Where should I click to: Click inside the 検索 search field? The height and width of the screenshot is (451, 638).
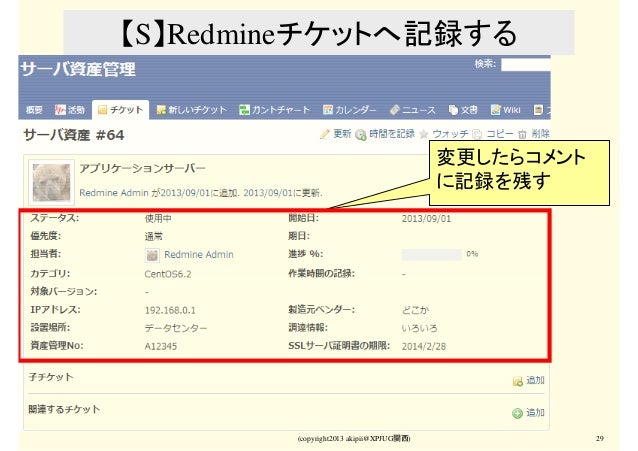(x=526, y=65)
